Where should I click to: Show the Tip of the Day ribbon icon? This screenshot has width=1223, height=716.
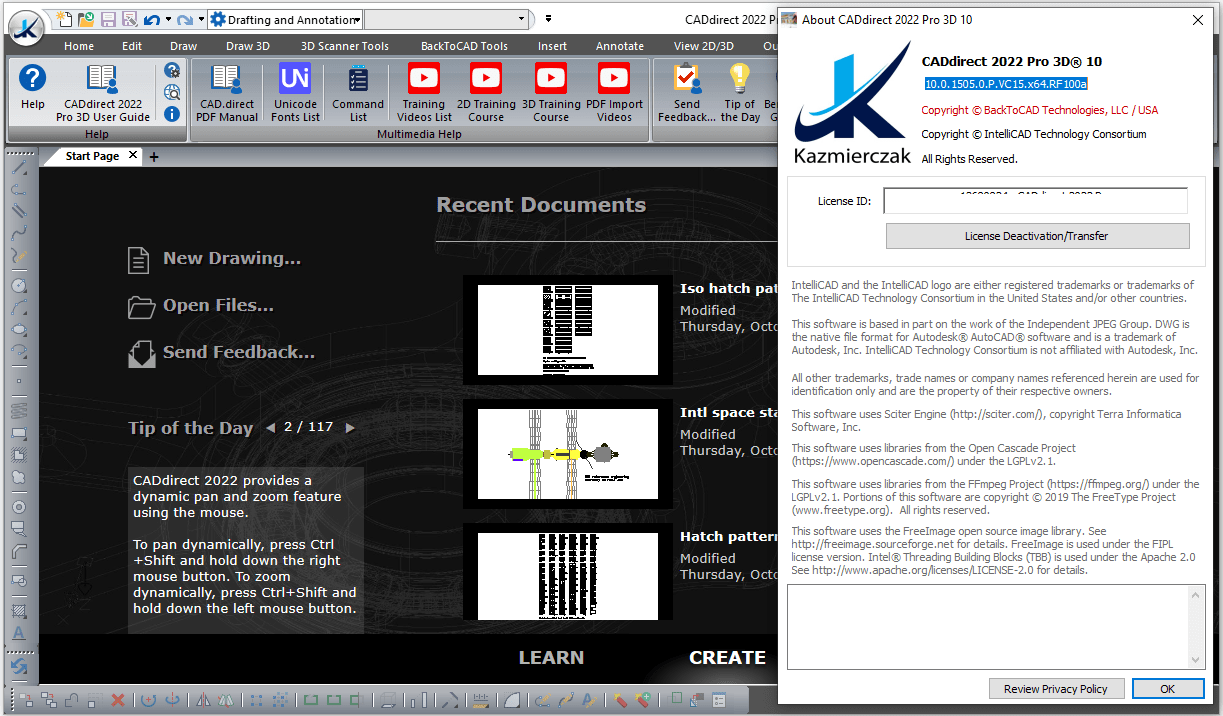pyautogui.click(x=740, y=93)
